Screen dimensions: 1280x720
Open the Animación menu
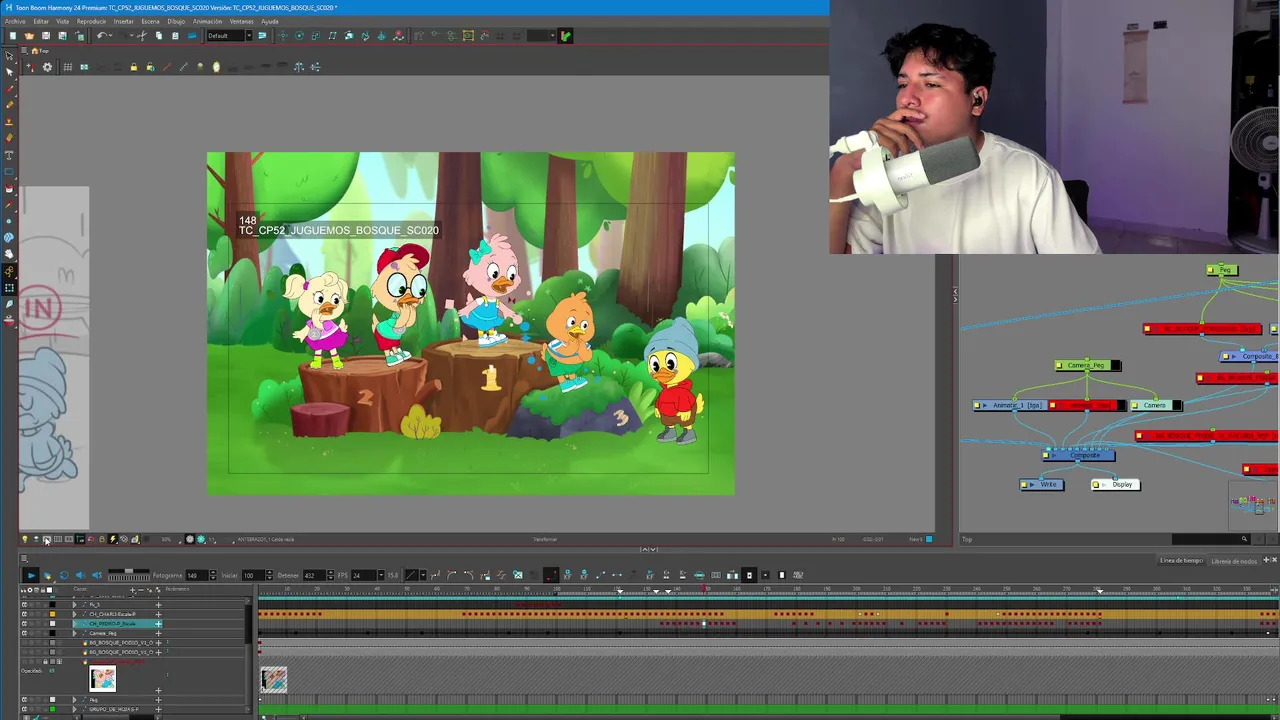207,21
